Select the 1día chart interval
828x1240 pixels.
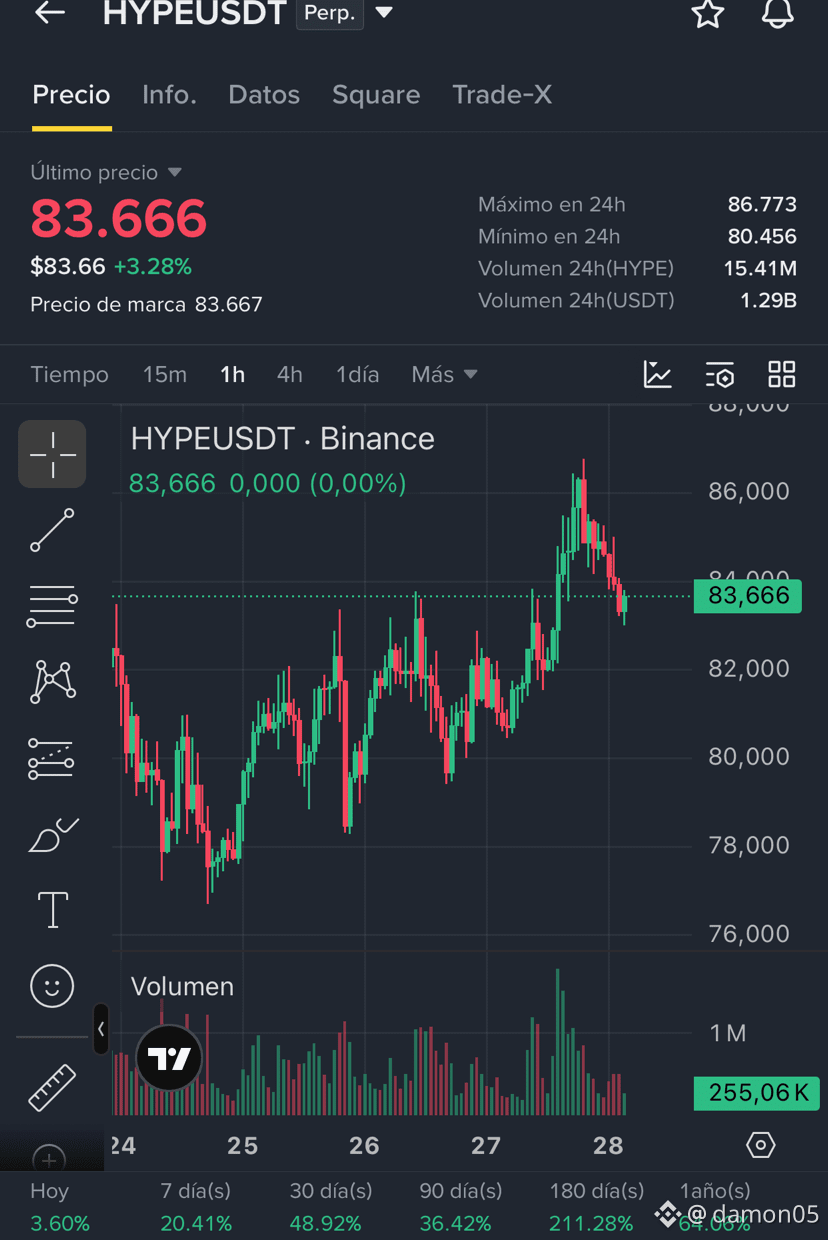coord(357,375)
